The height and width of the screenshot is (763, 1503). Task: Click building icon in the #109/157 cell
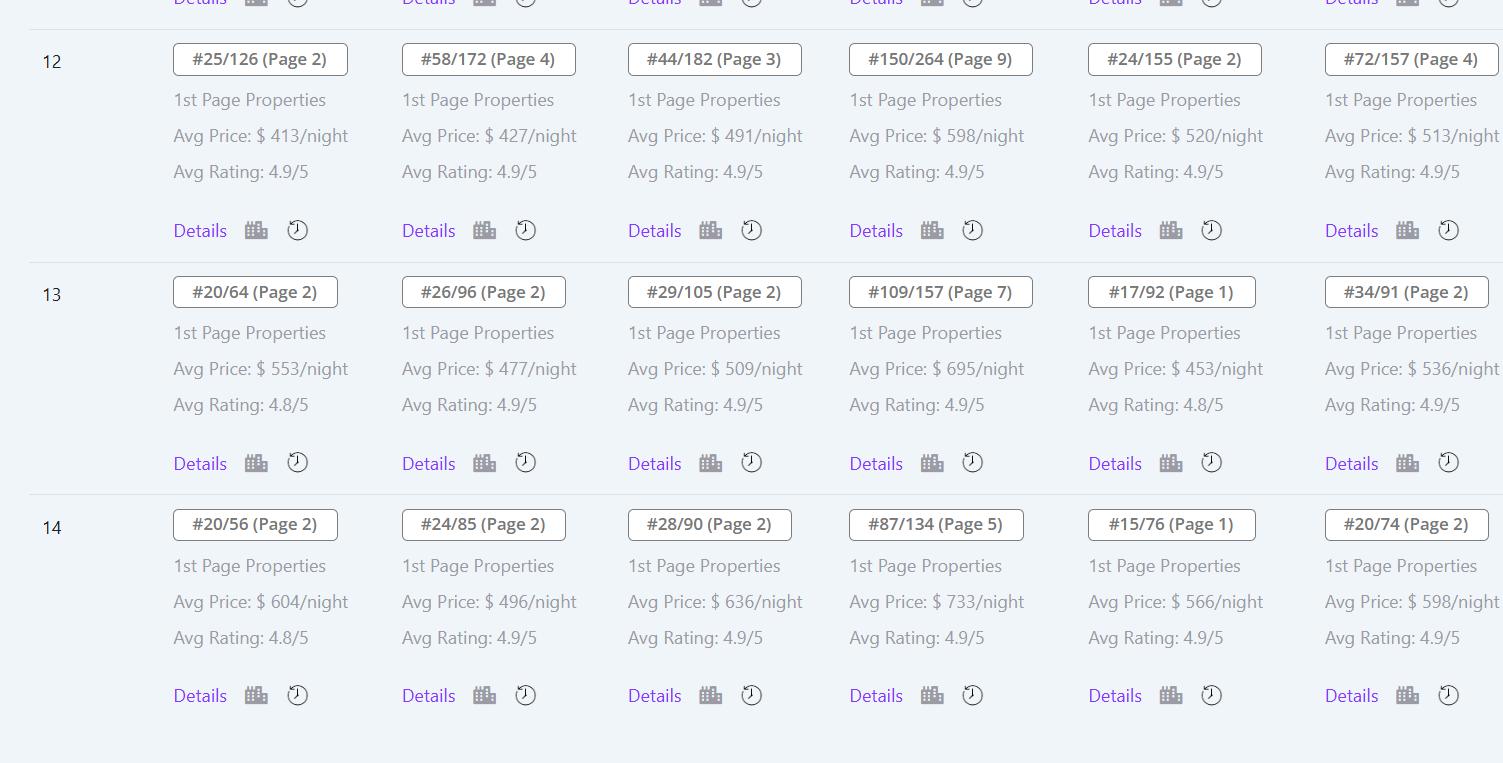tap(933, 463)
